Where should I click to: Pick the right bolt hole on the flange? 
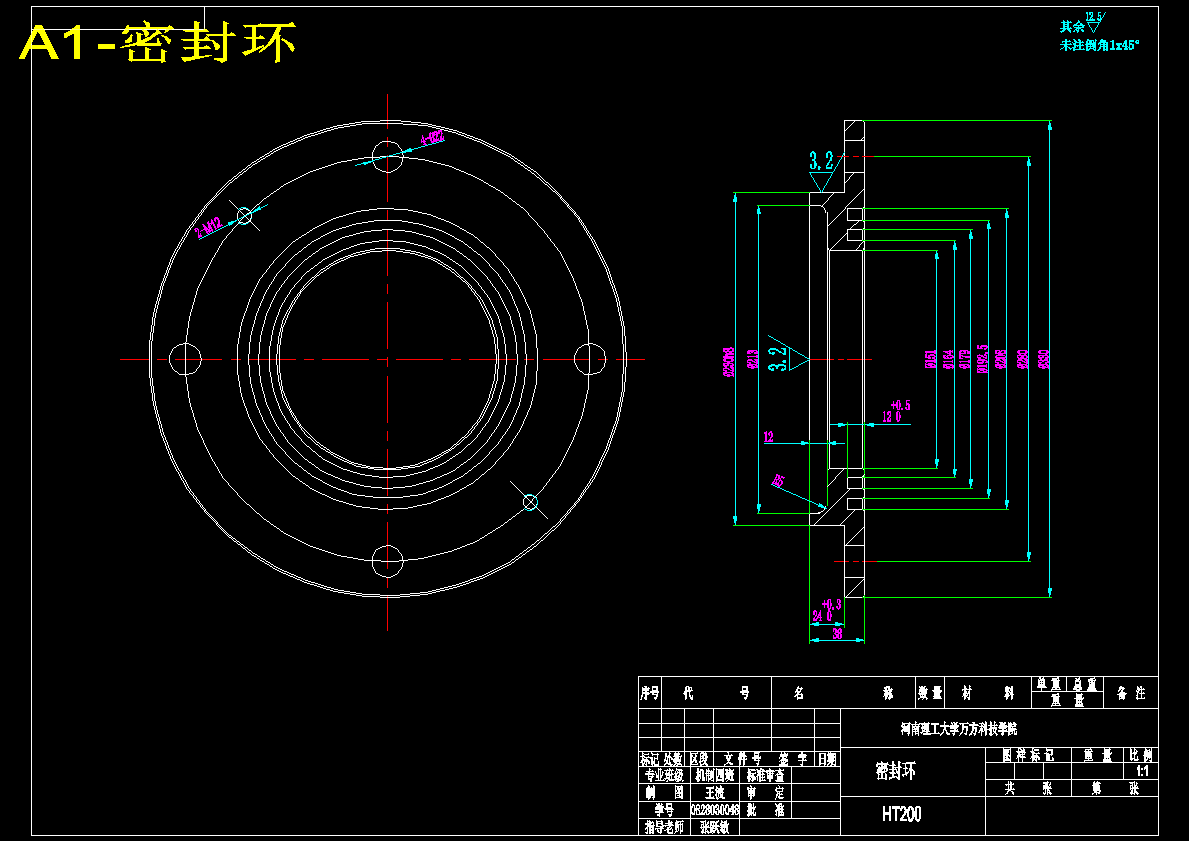point(589,359)
